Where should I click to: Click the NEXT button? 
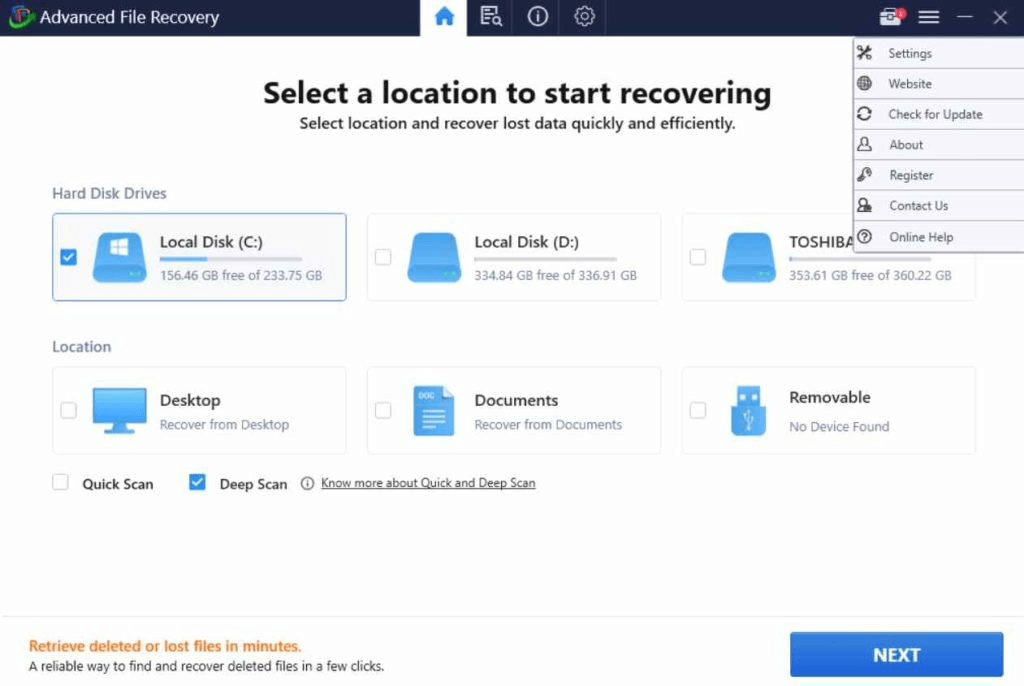tap(897, 655)
